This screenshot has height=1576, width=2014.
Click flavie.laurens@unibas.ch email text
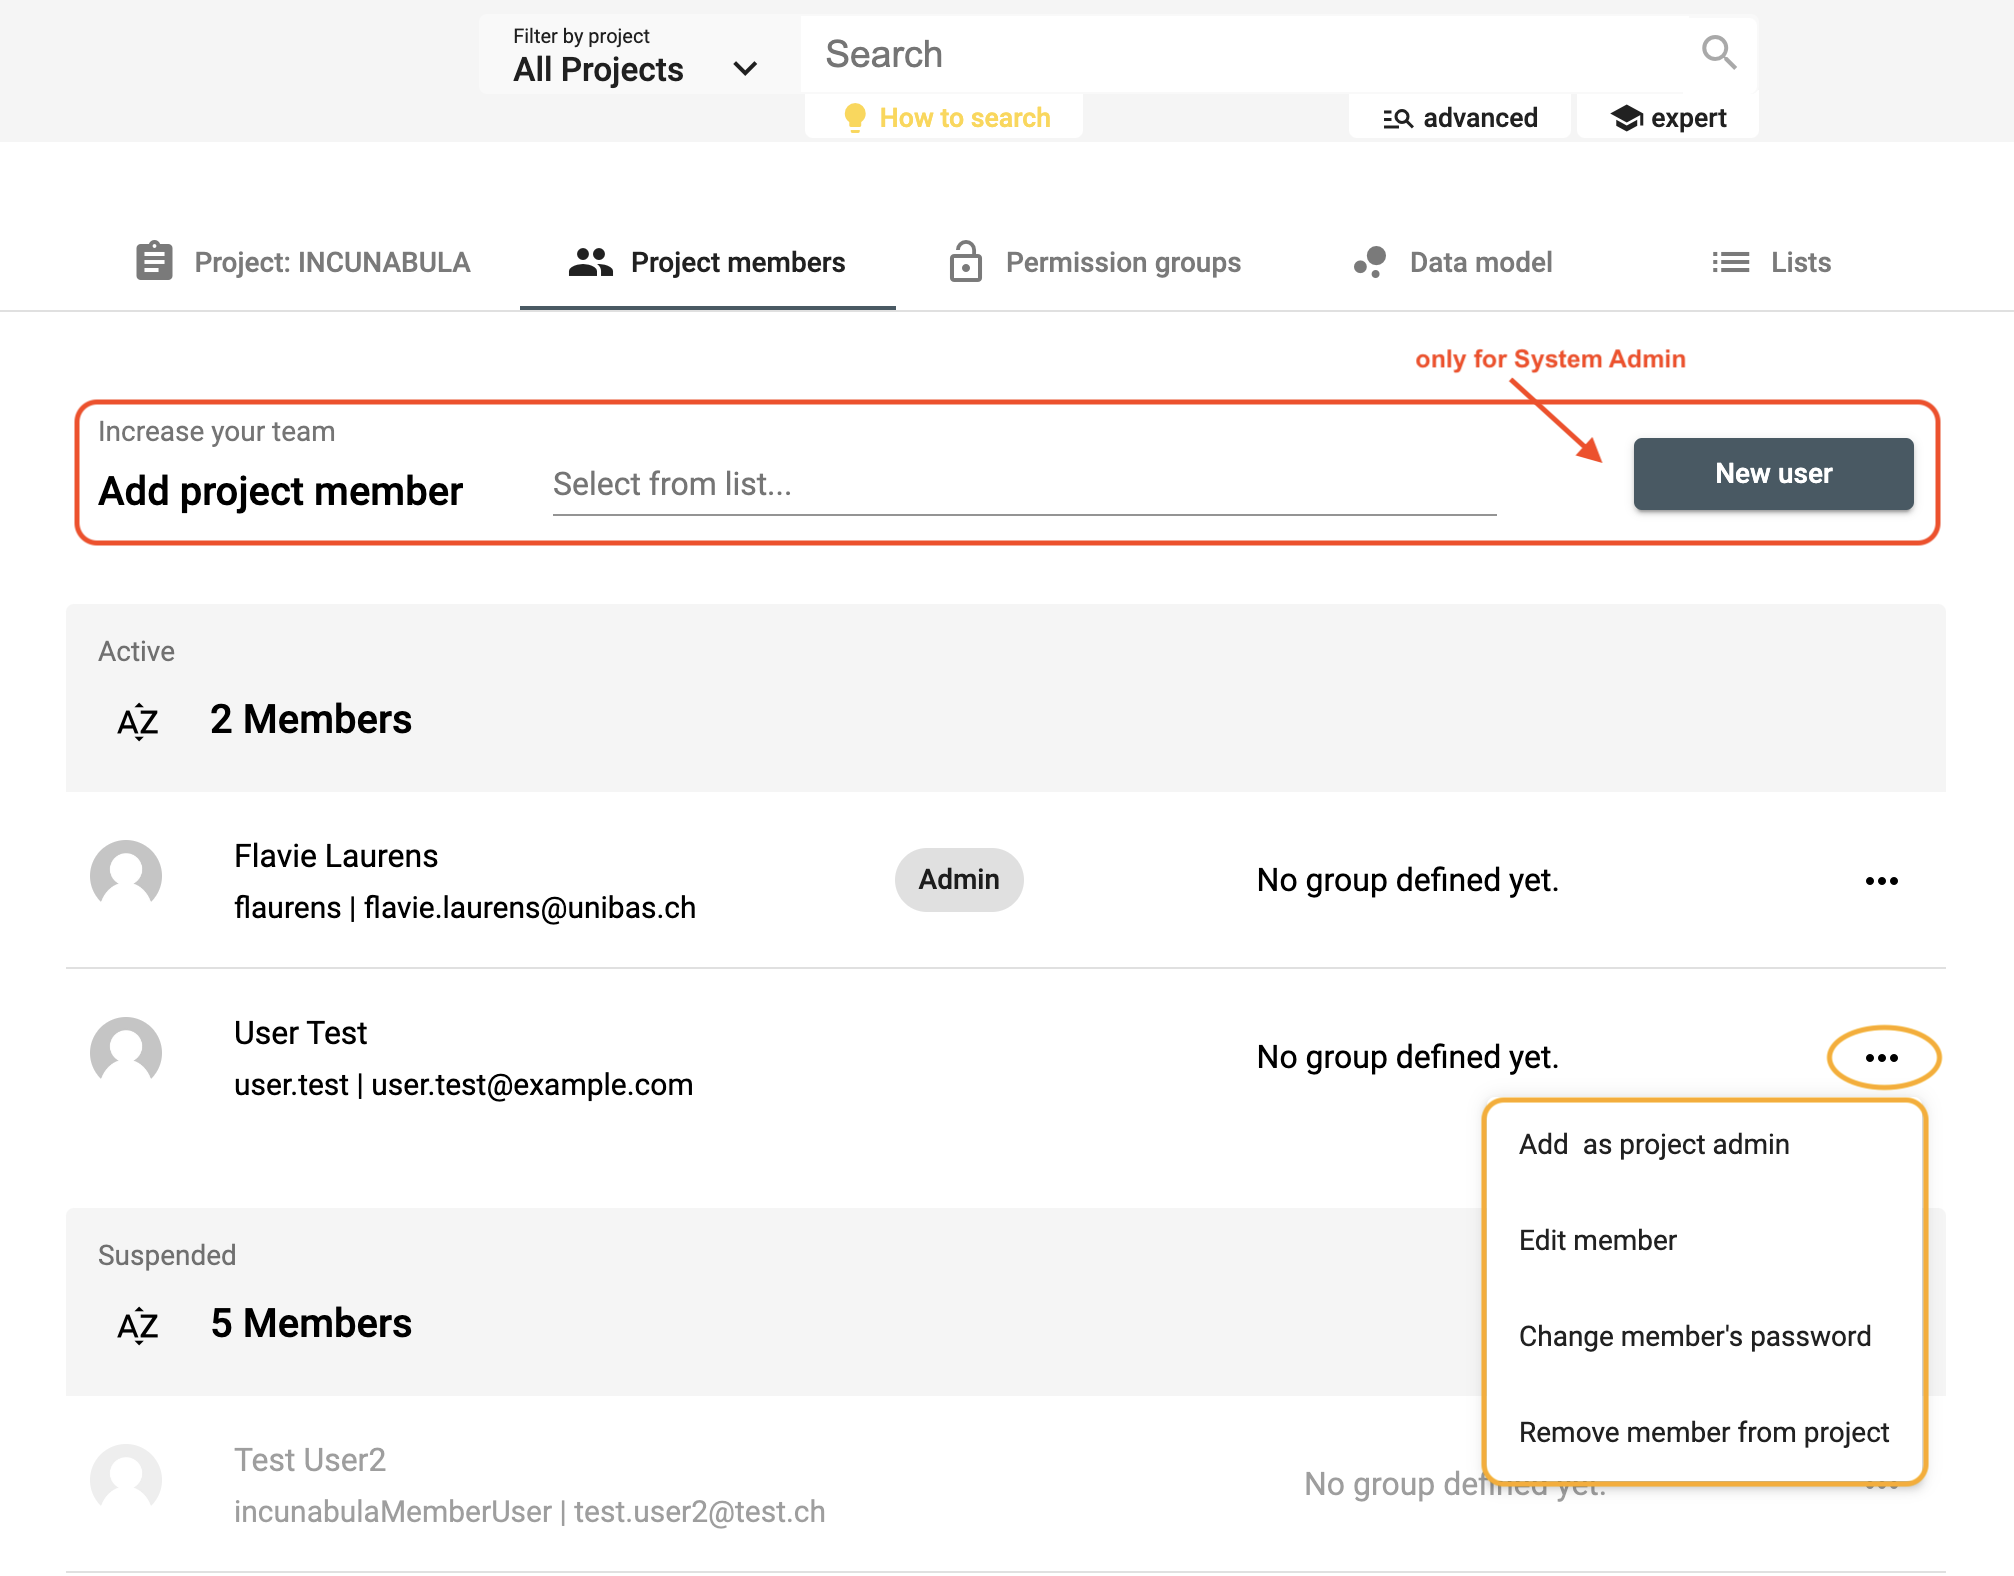pyautogui.click(x=529, y=908)
